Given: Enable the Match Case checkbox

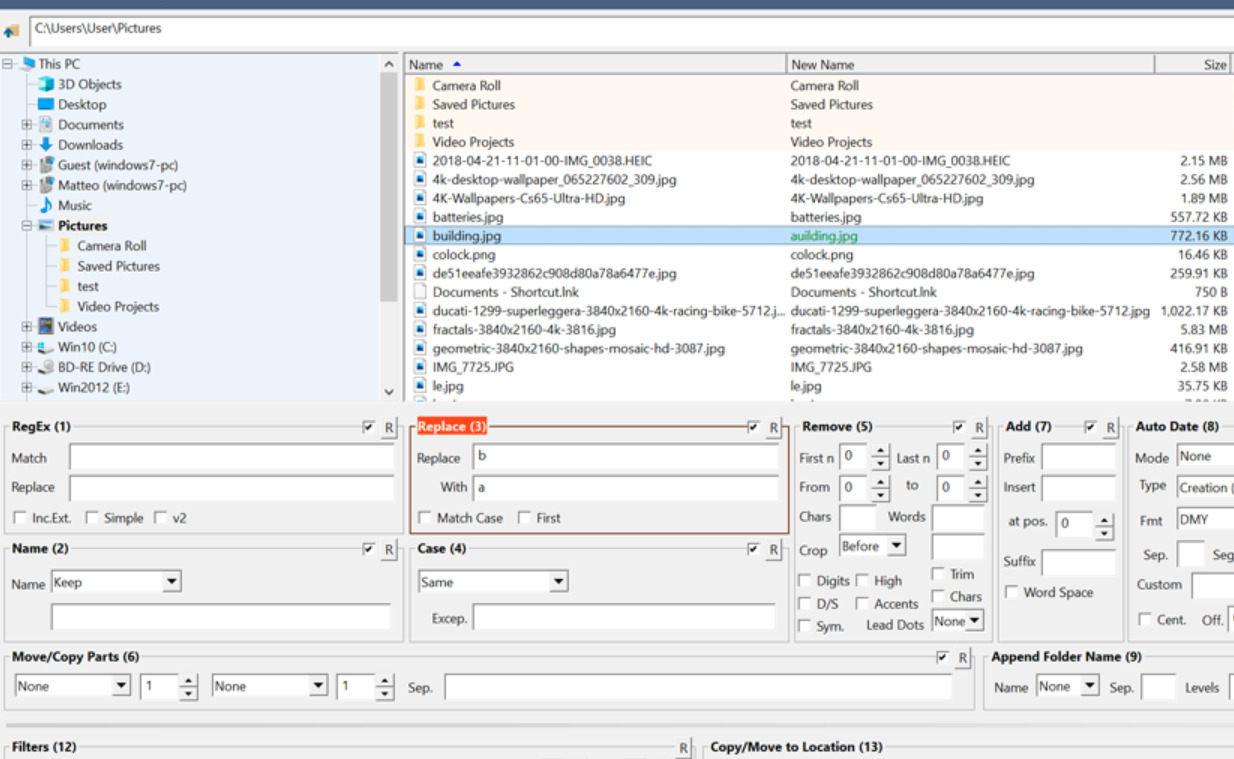Looking at the screenshot, I should [x=425, y=518].
